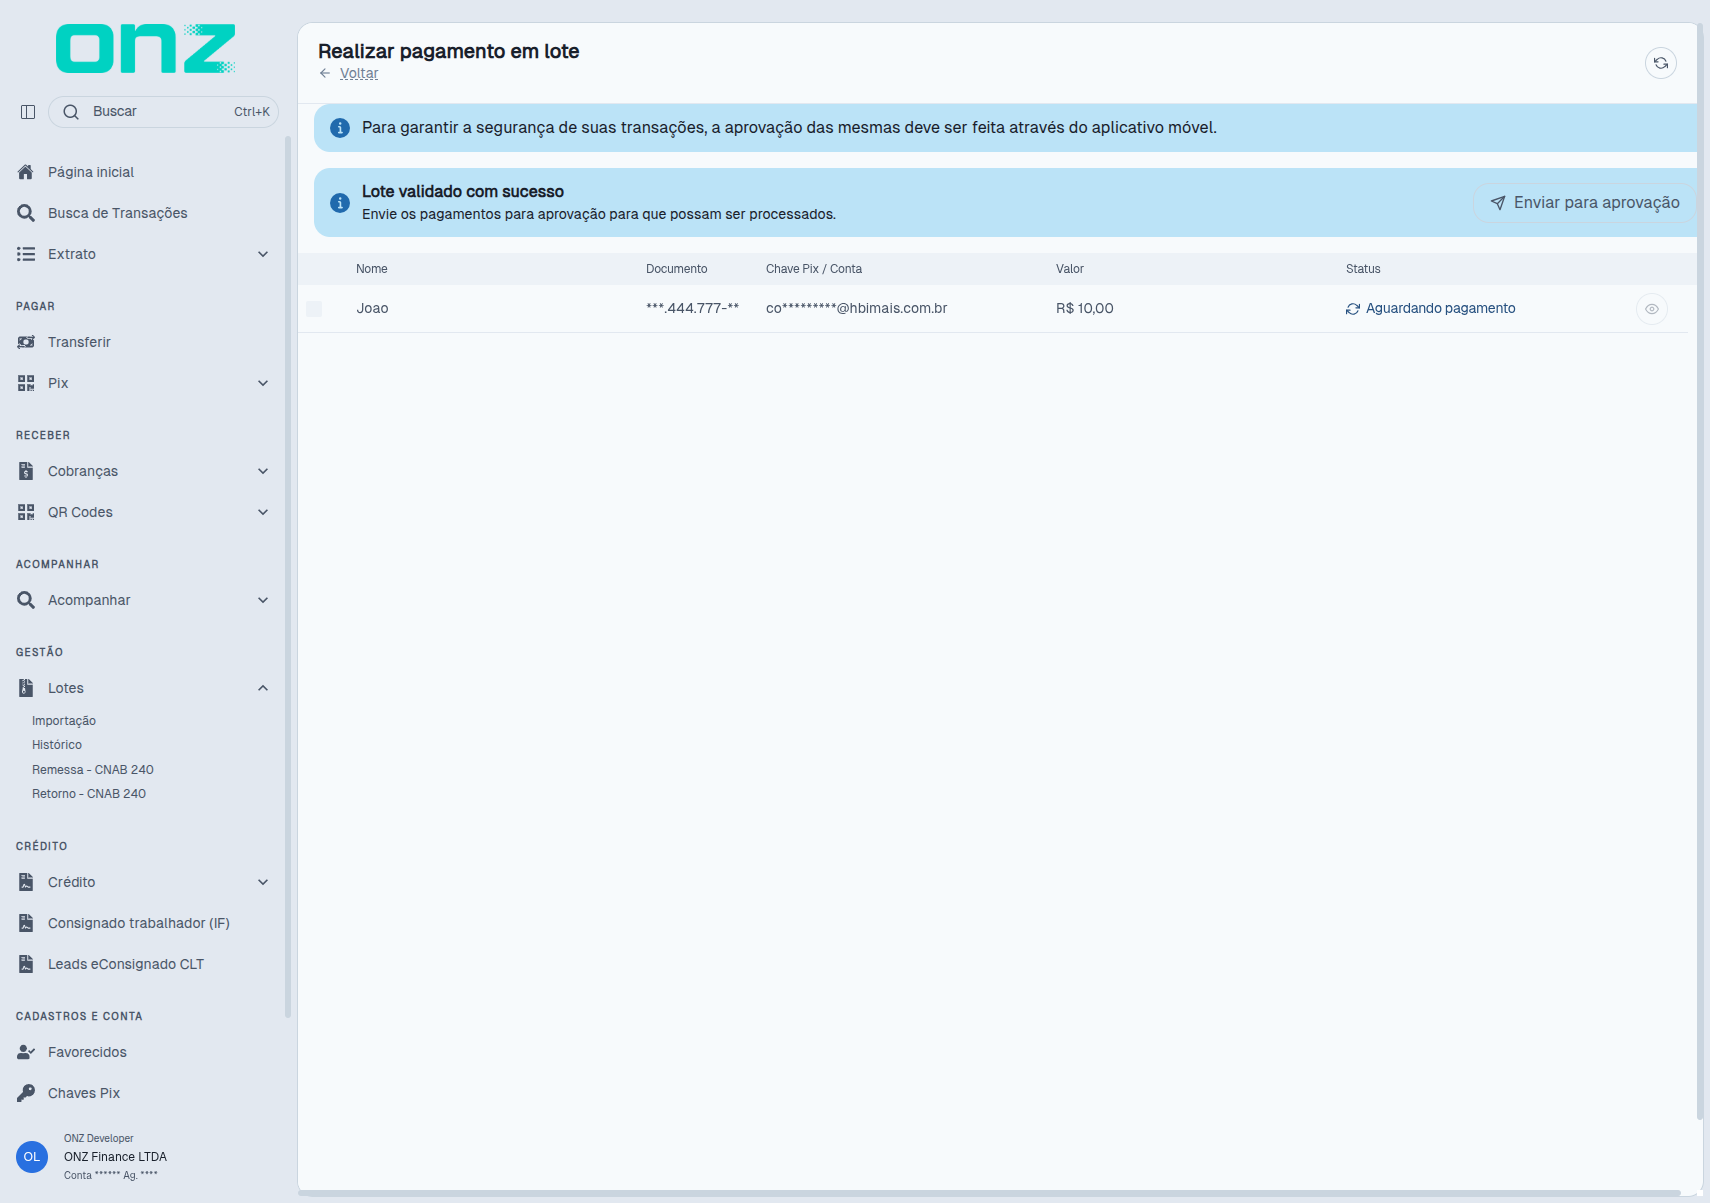Collapse the Lotes submenu chevron
Image resolution: width=1710 pixels, height=1203 pixels.
tap(263, 688)
